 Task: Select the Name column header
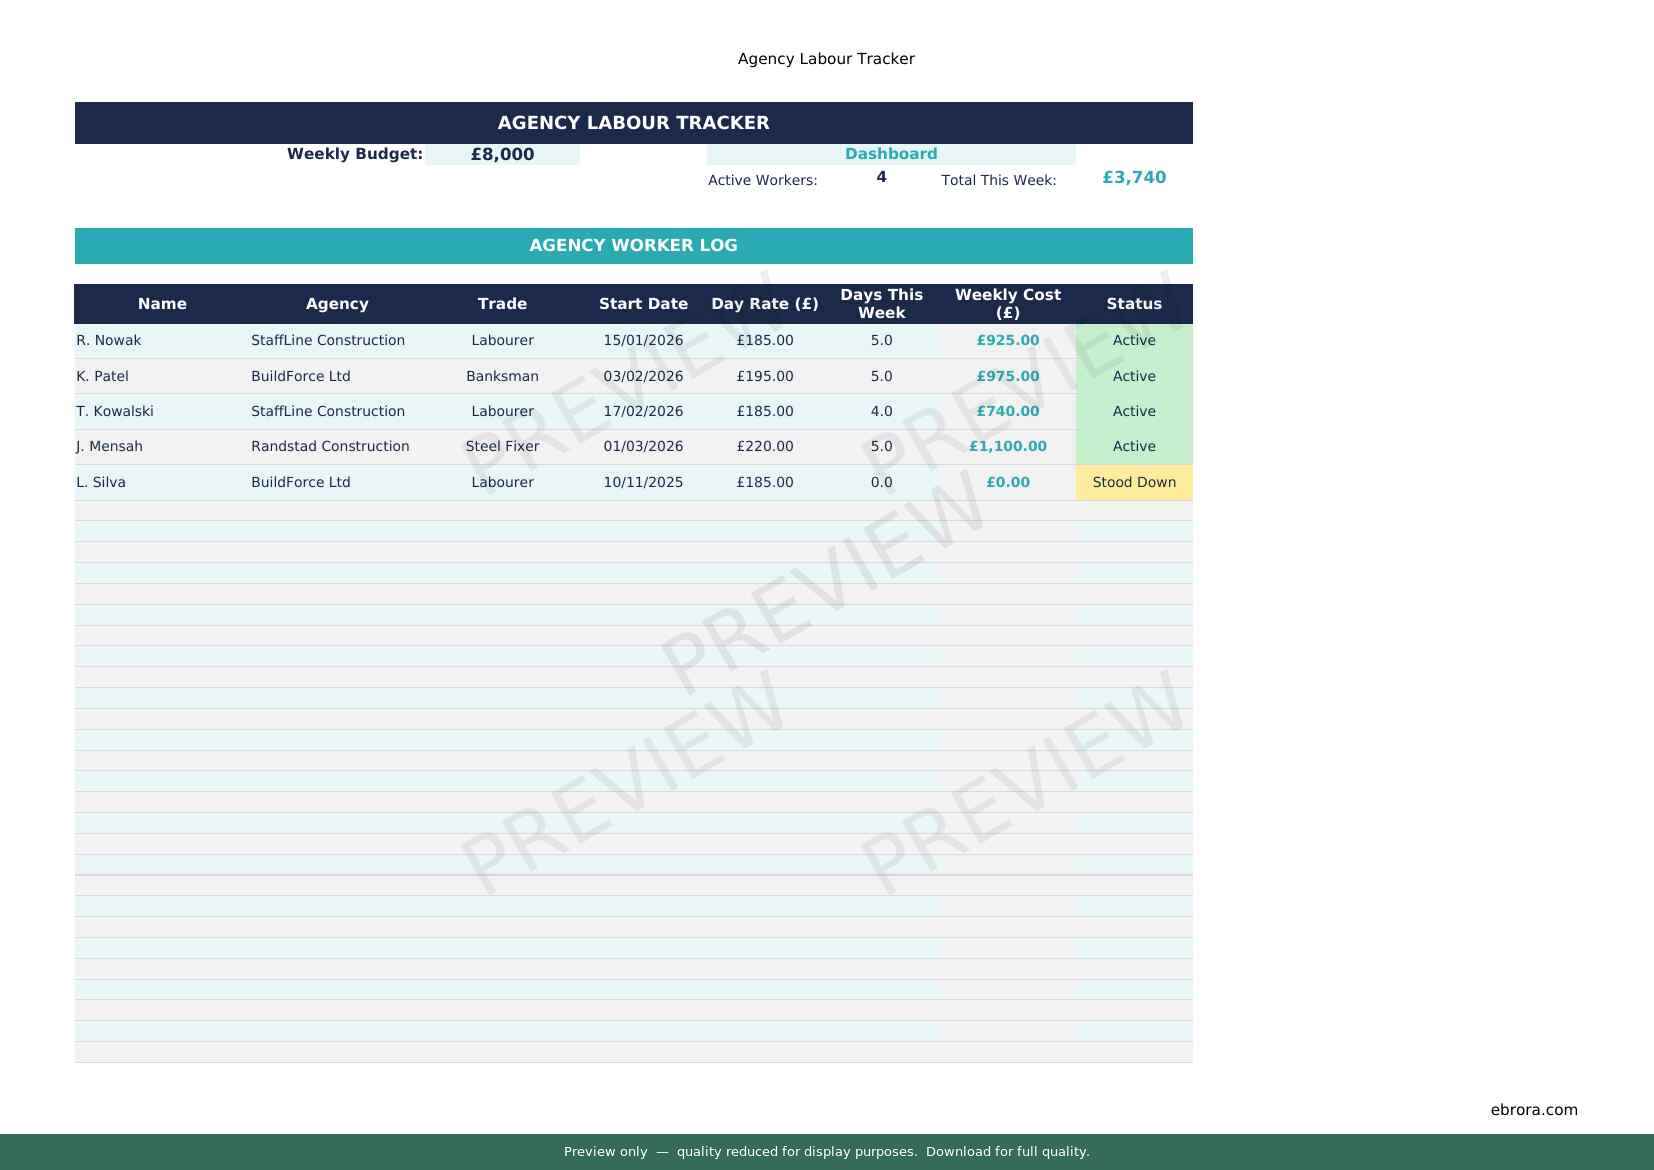pos(162,304)
